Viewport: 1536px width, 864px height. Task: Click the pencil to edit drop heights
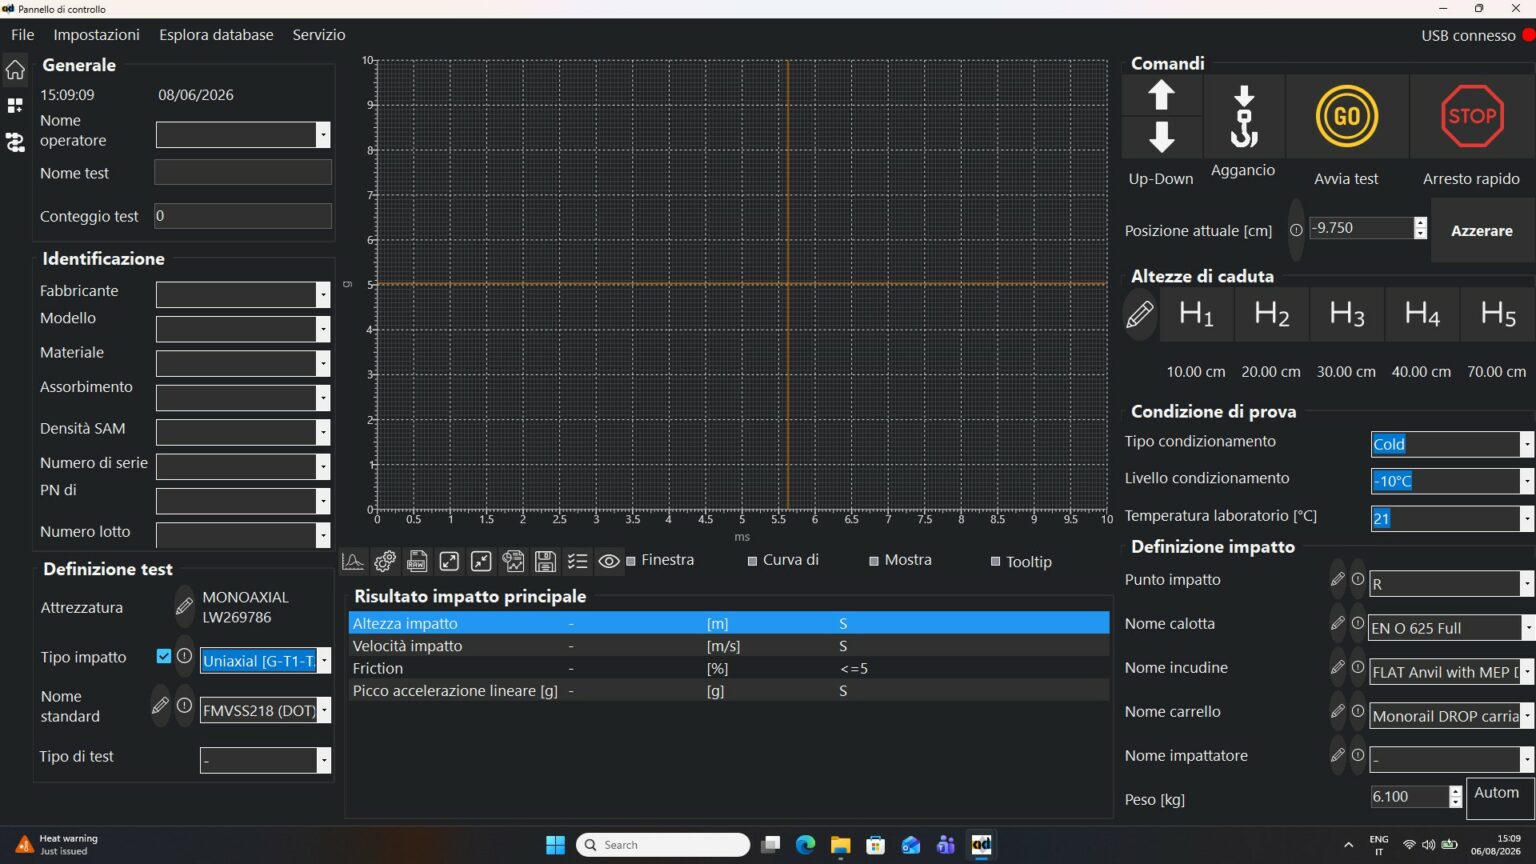1139,314
